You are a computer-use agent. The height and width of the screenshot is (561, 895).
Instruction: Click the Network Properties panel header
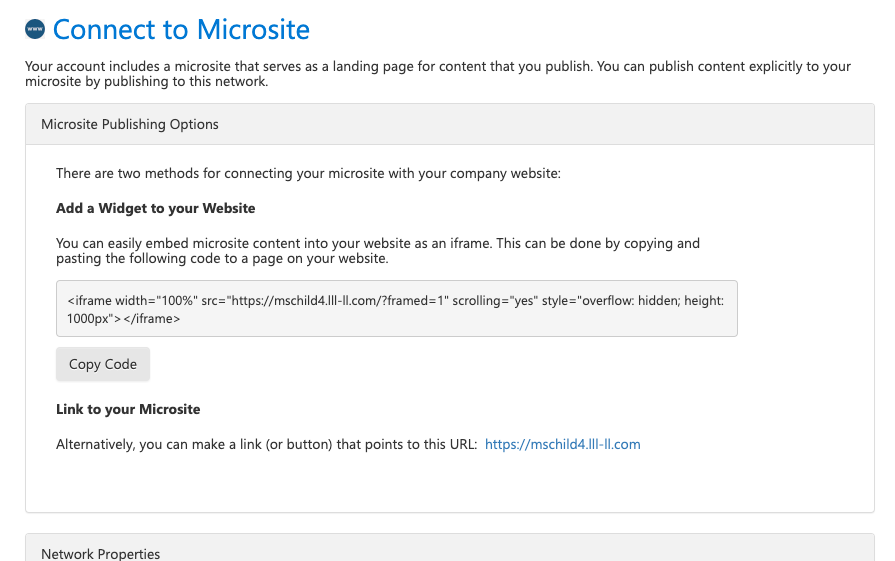coord(450,548)
